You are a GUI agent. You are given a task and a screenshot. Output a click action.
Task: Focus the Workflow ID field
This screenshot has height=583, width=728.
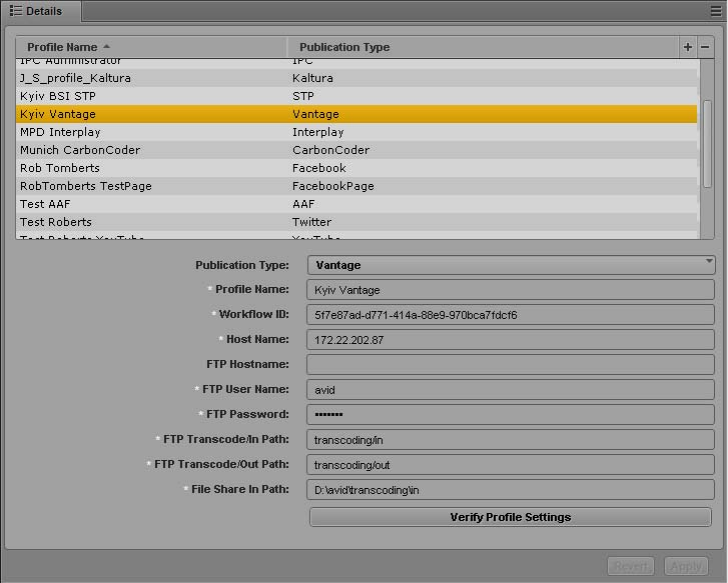[511, 315]
